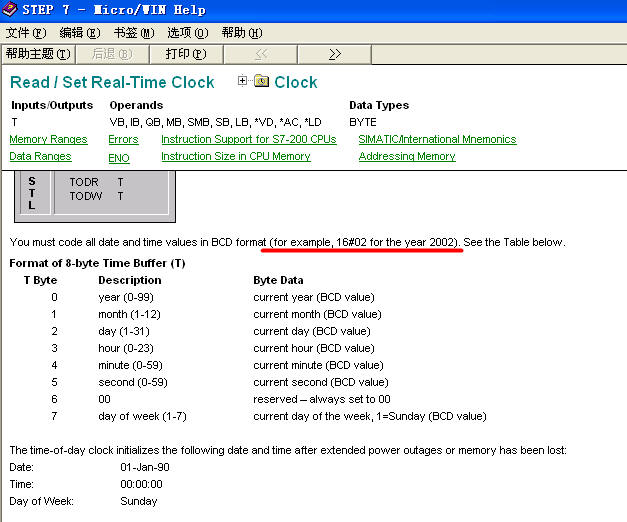Screen dimensions: 627x522
Task: Click the 帮助主题 (Help Topics) button
Action: click(x=38, y=54)
